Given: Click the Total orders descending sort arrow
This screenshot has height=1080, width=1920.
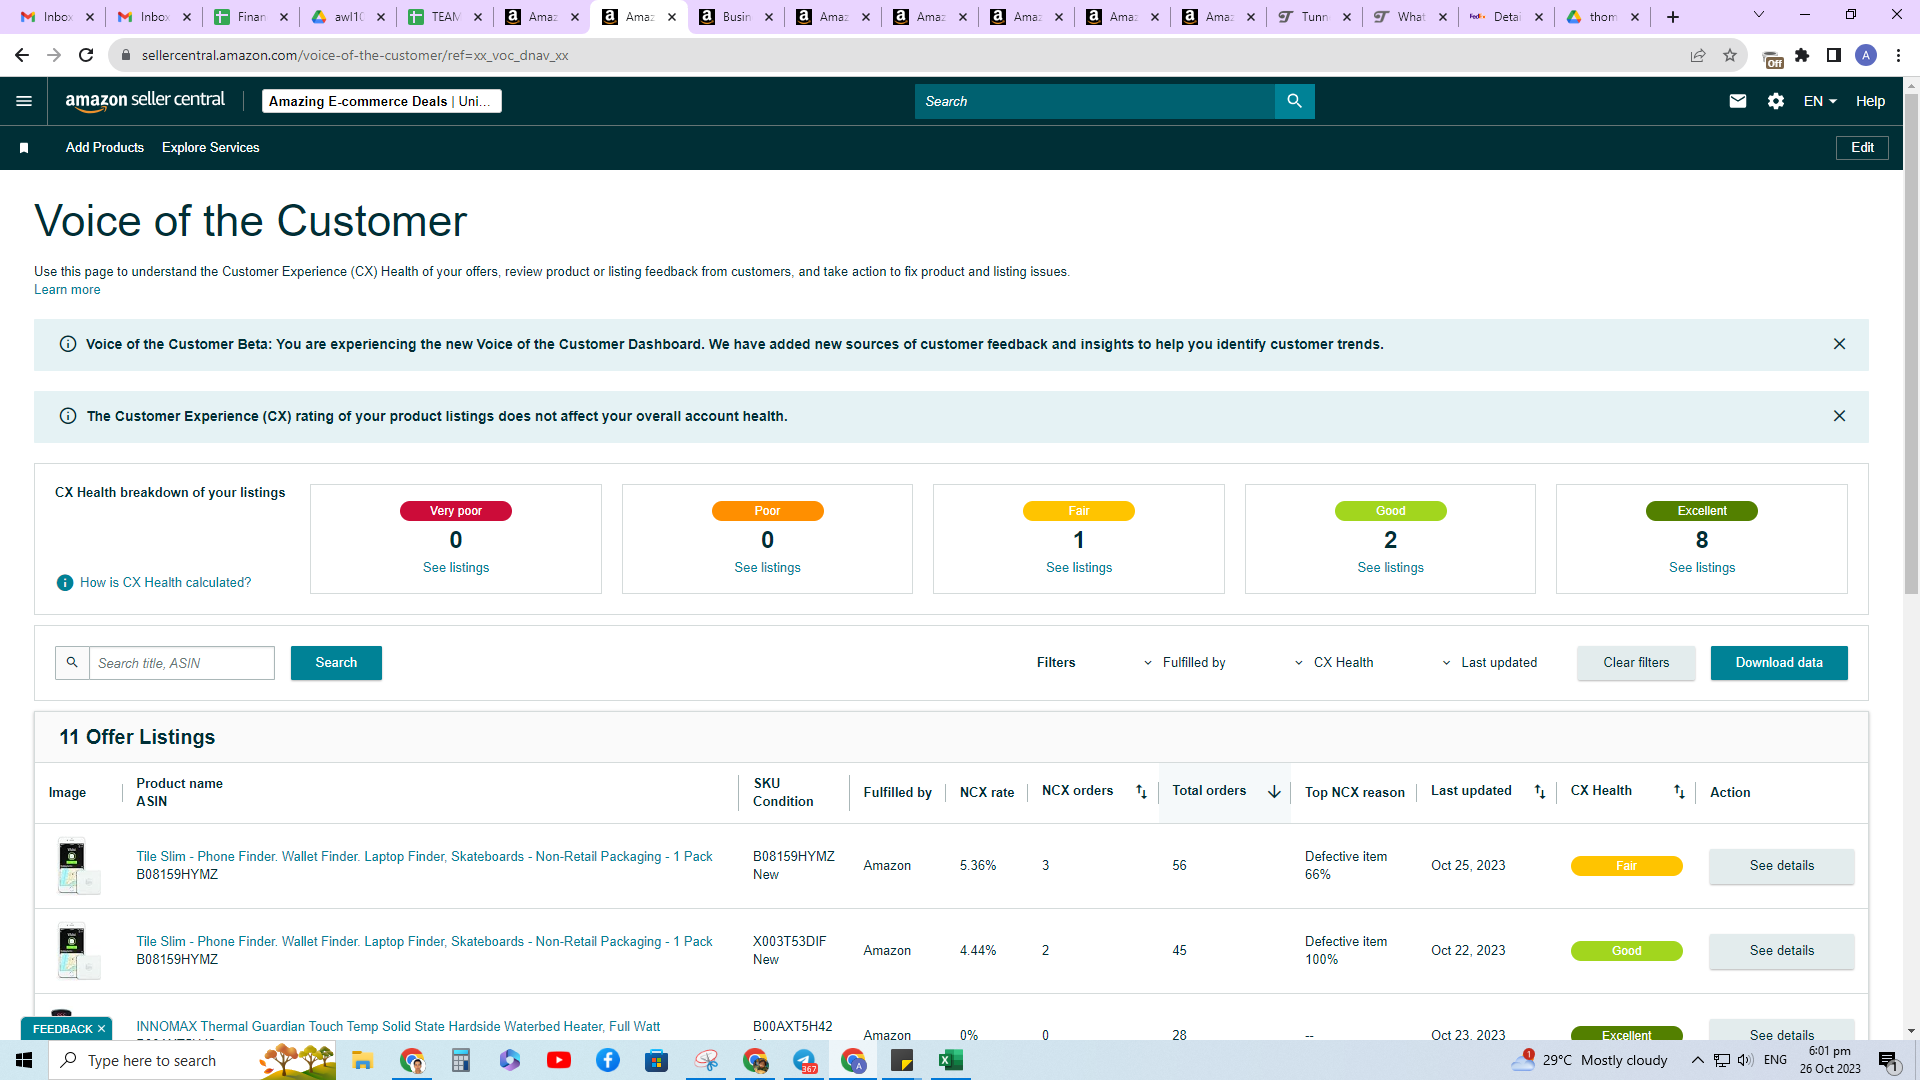Looking at the screenshot, I should click(1274, 792).
